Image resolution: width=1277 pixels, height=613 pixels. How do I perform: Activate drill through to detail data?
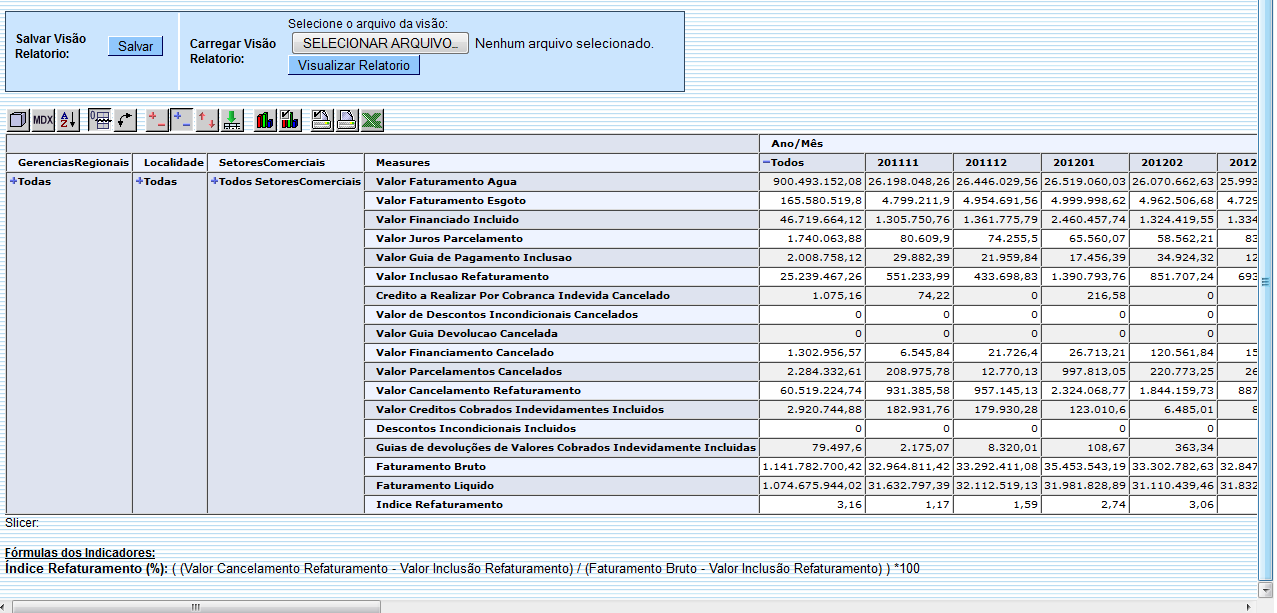pyautogui.click(x=232, y=119)
